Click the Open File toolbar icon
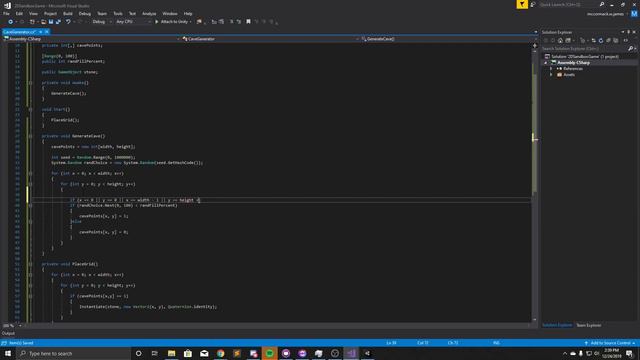640x360 pixels. 43,22
